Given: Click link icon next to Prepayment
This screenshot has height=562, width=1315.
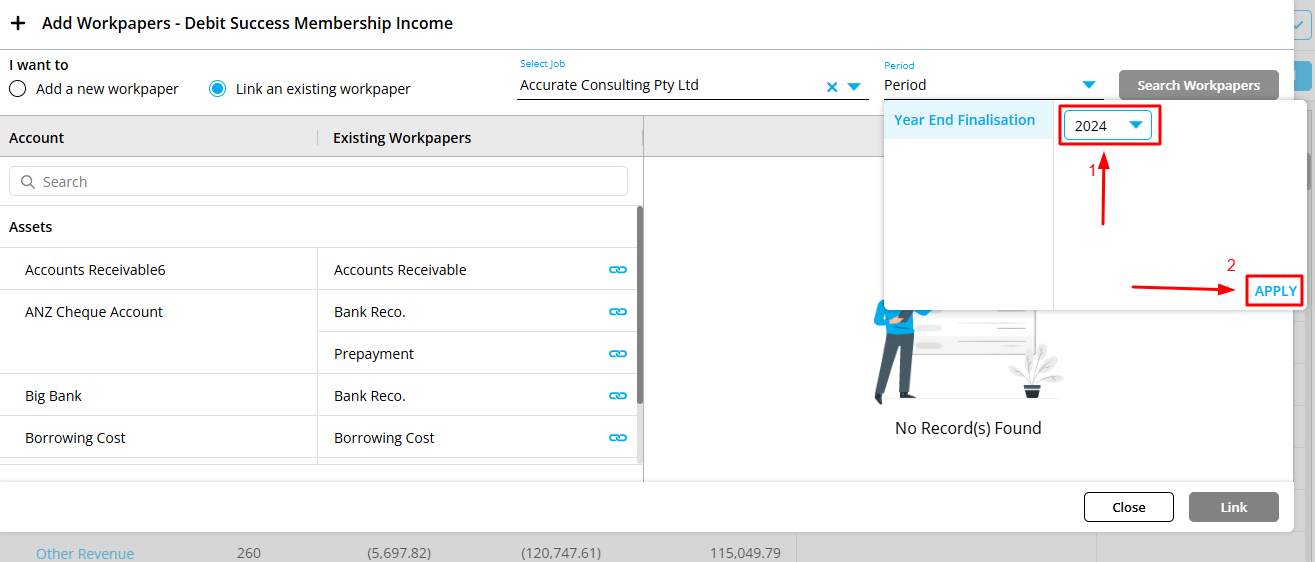Looking at the screenshot, I should [618, 354].
